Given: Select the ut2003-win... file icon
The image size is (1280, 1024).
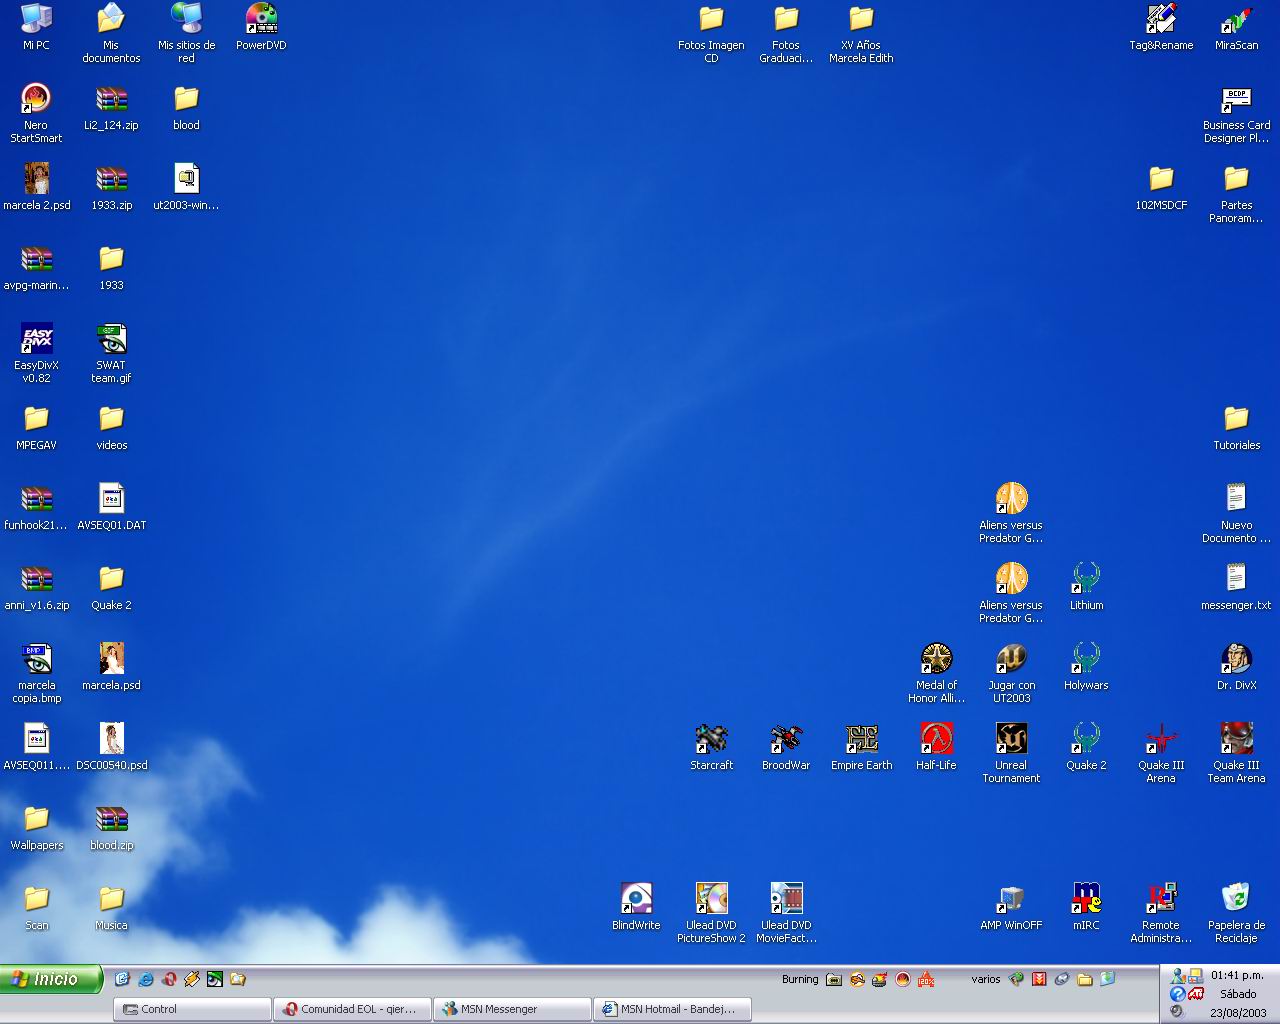Looking at the screenshot, I should [186, 178].
